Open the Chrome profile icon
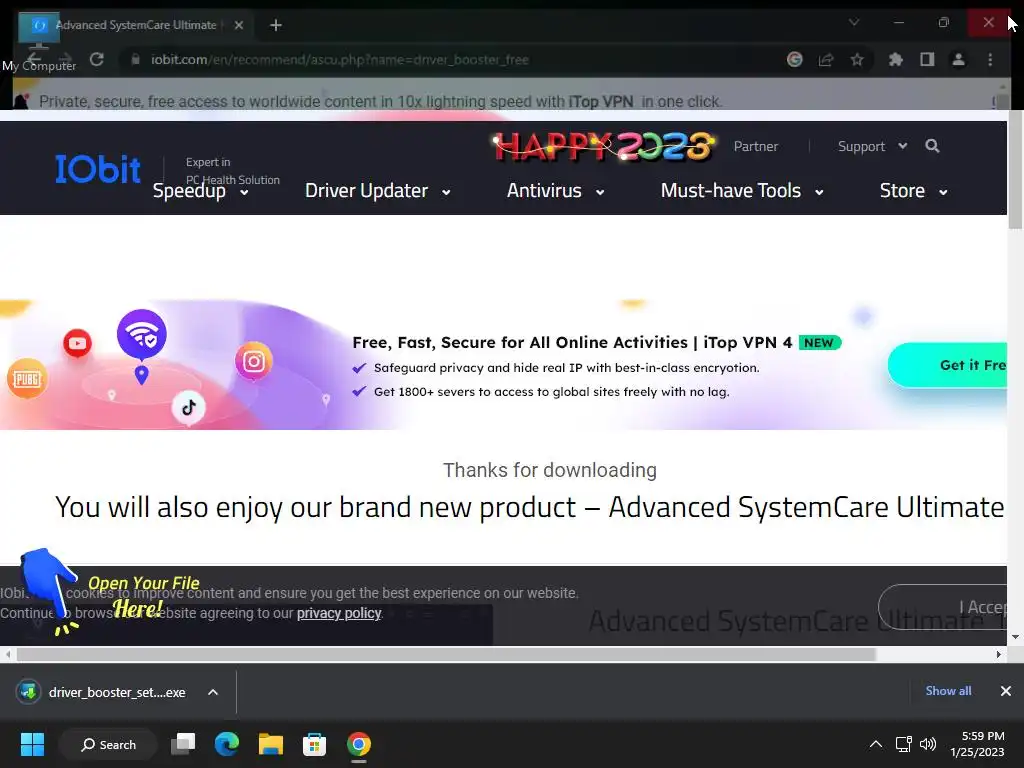 [x=958, y=59]
